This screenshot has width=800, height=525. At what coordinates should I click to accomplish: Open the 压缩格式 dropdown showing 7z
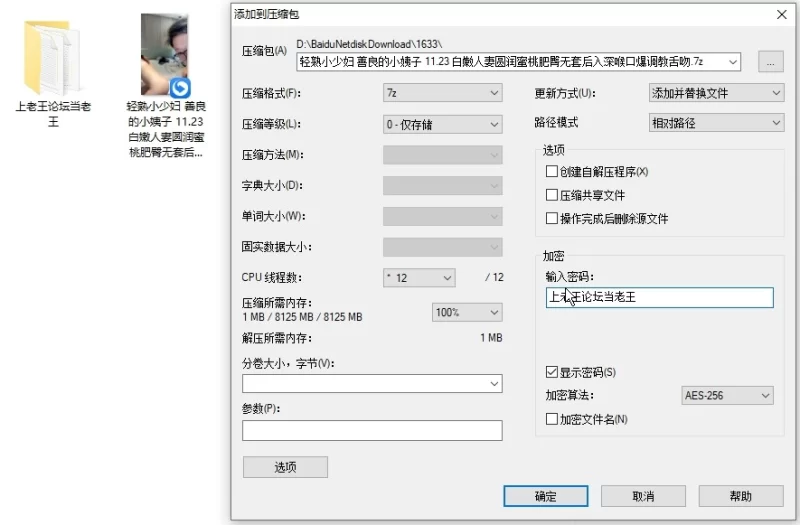click(442, 94)
